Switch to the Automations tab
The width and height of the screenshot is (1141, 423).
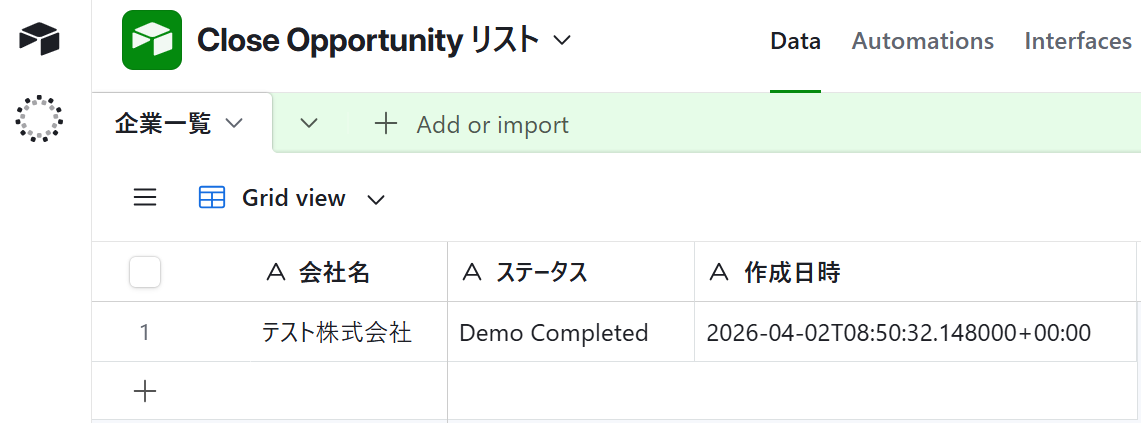click(x=922, y=41)
